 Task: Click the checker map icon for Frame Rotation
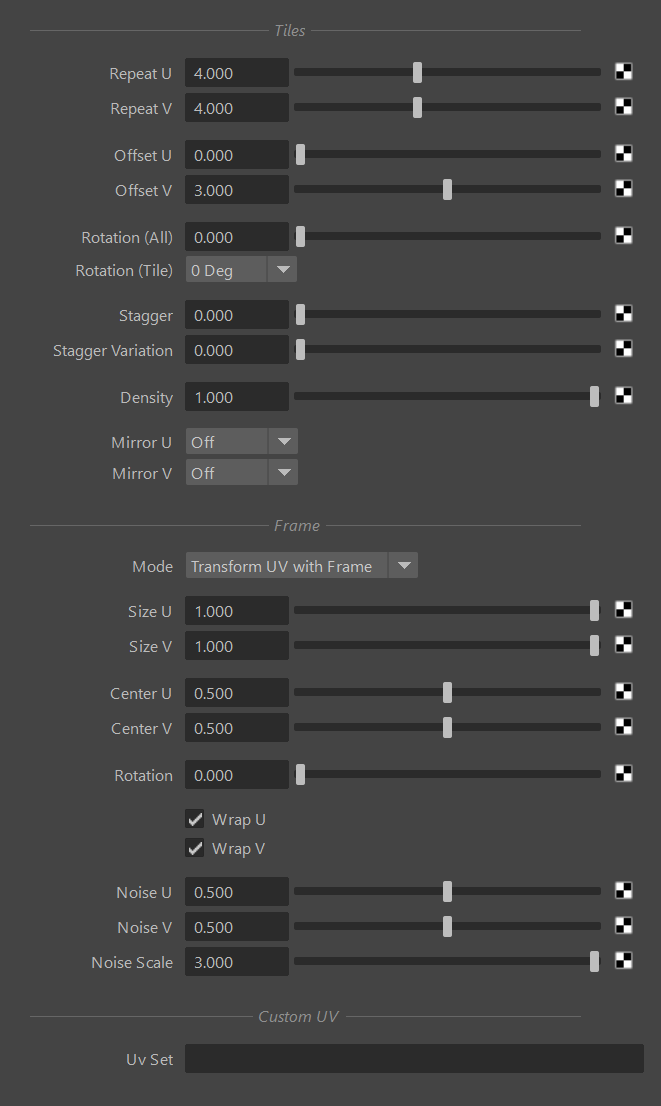coord(623,774)
